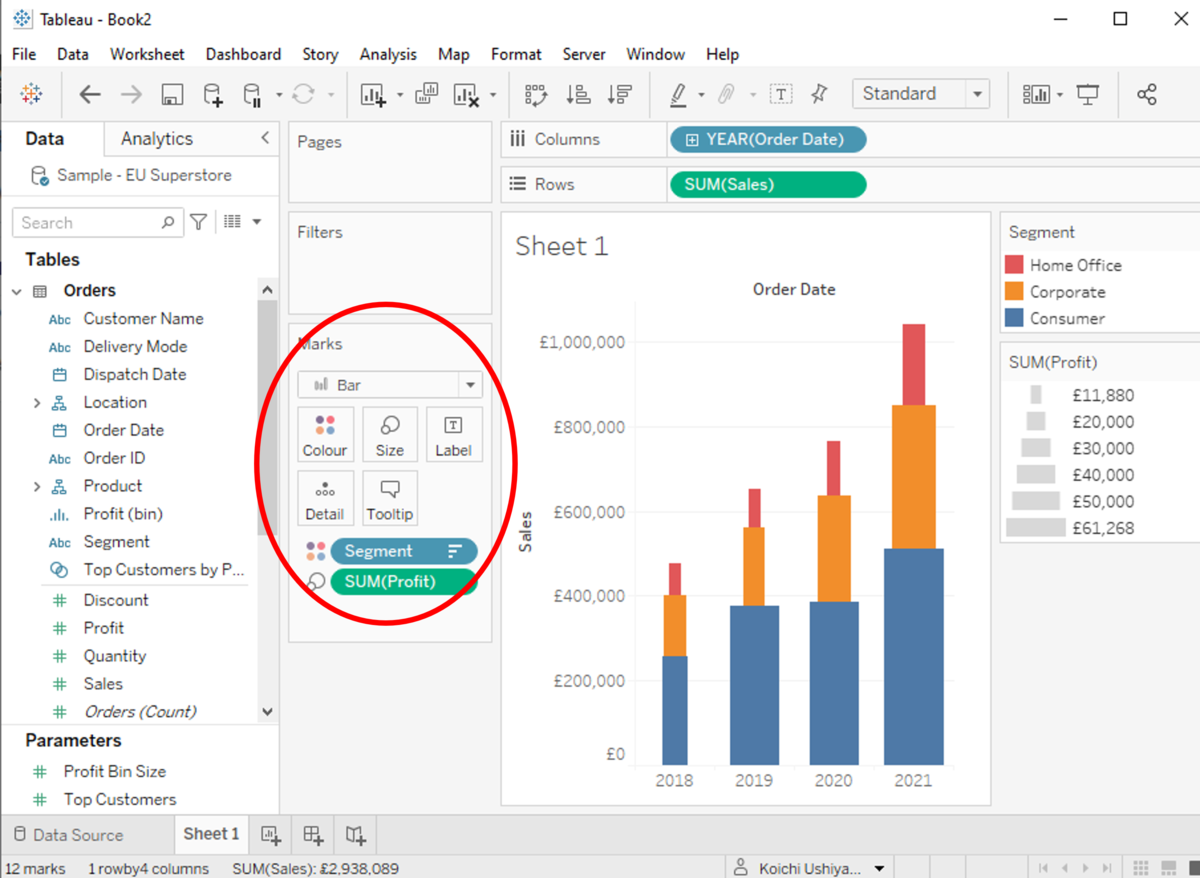Select Corporate orange legend swatch
Viewport: 1200px width, 878px height.
(1014, 292)
